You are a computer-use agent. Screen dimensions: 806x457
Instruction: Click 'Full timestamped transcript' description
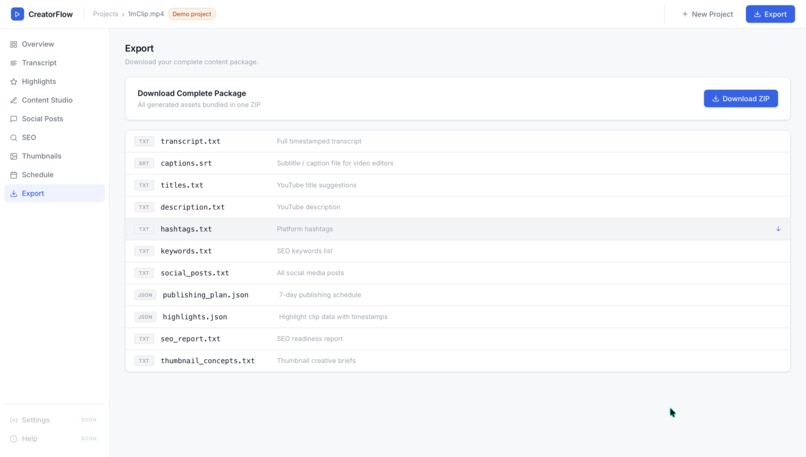pyautogui.click(x=319, y=141)
